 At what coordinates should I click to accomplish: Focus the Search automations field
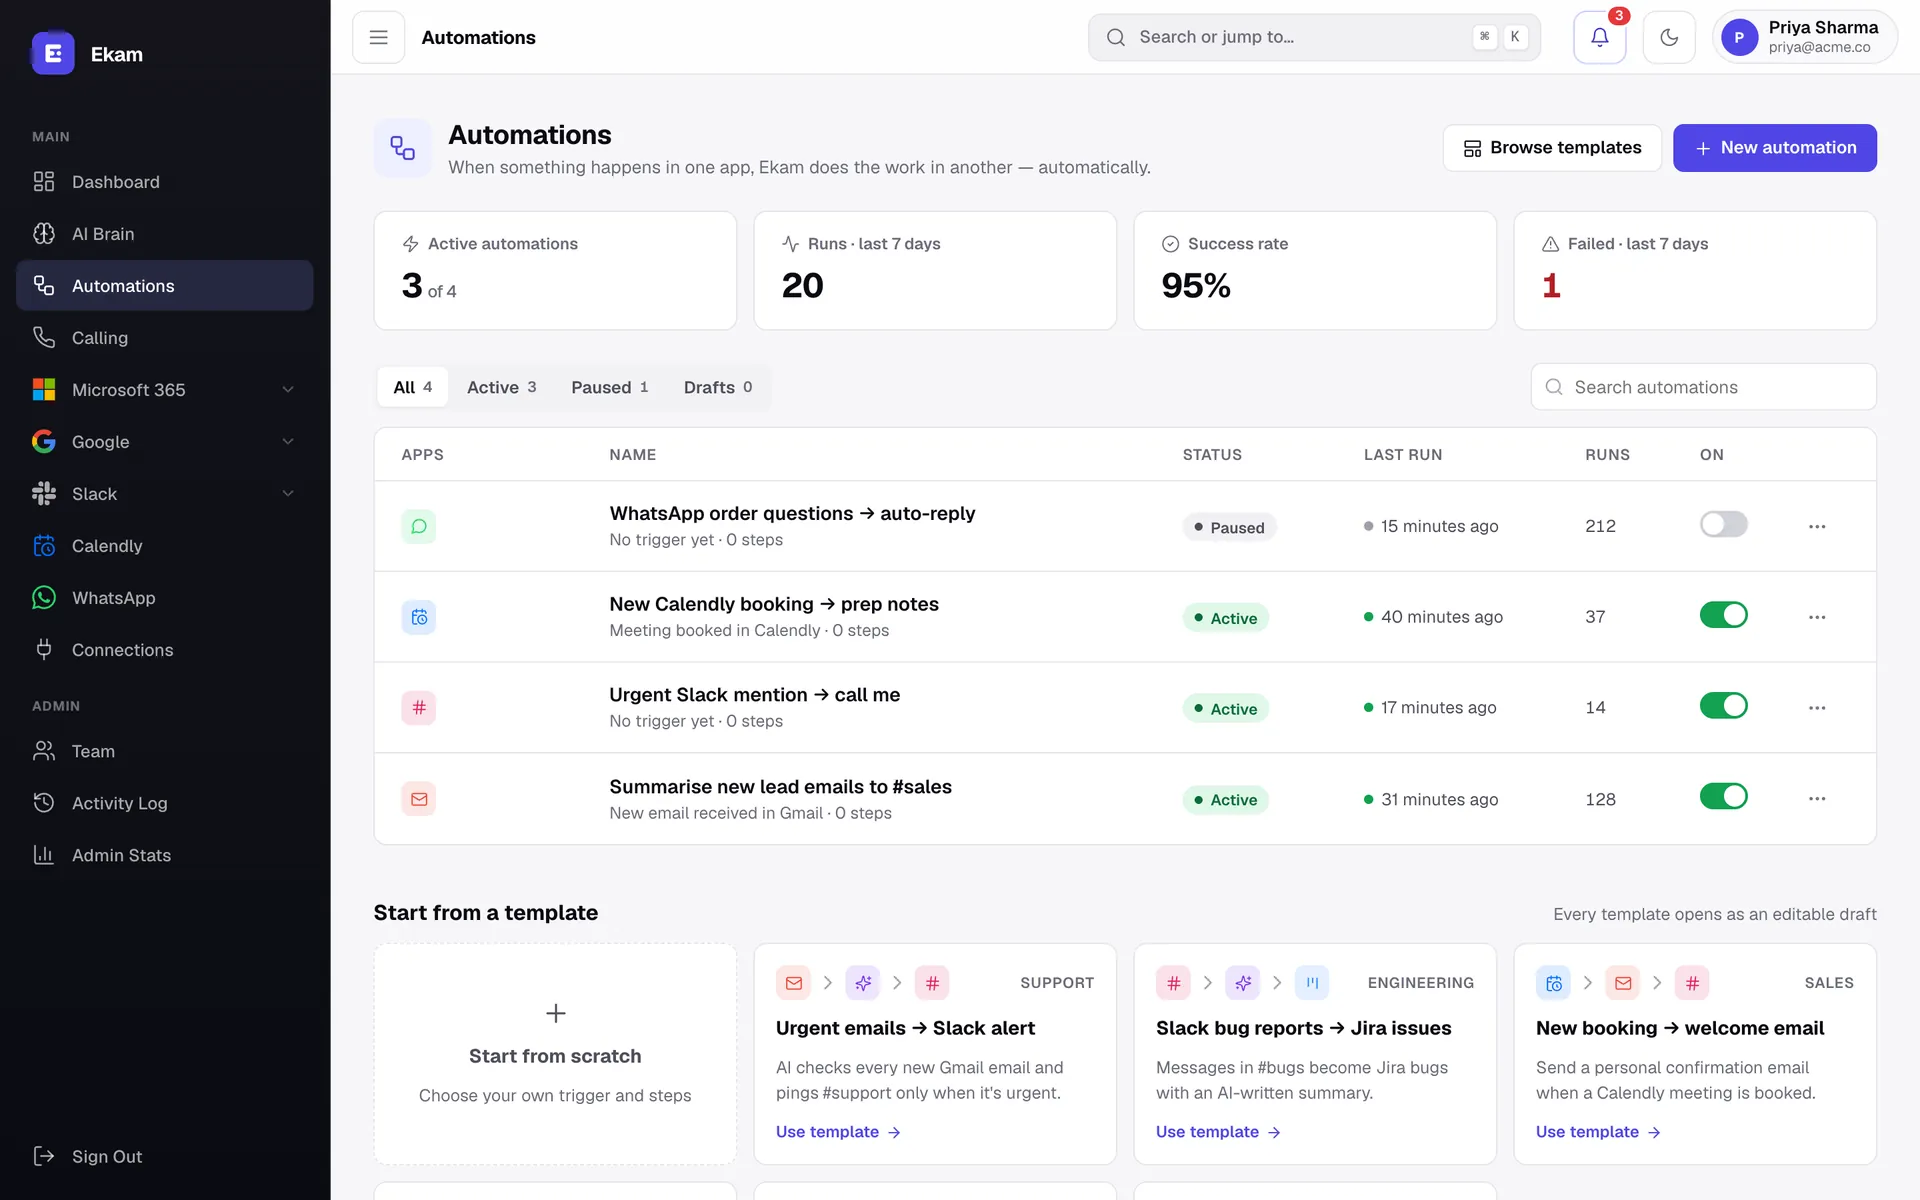pyautogui.click(x=1703, y=387)
